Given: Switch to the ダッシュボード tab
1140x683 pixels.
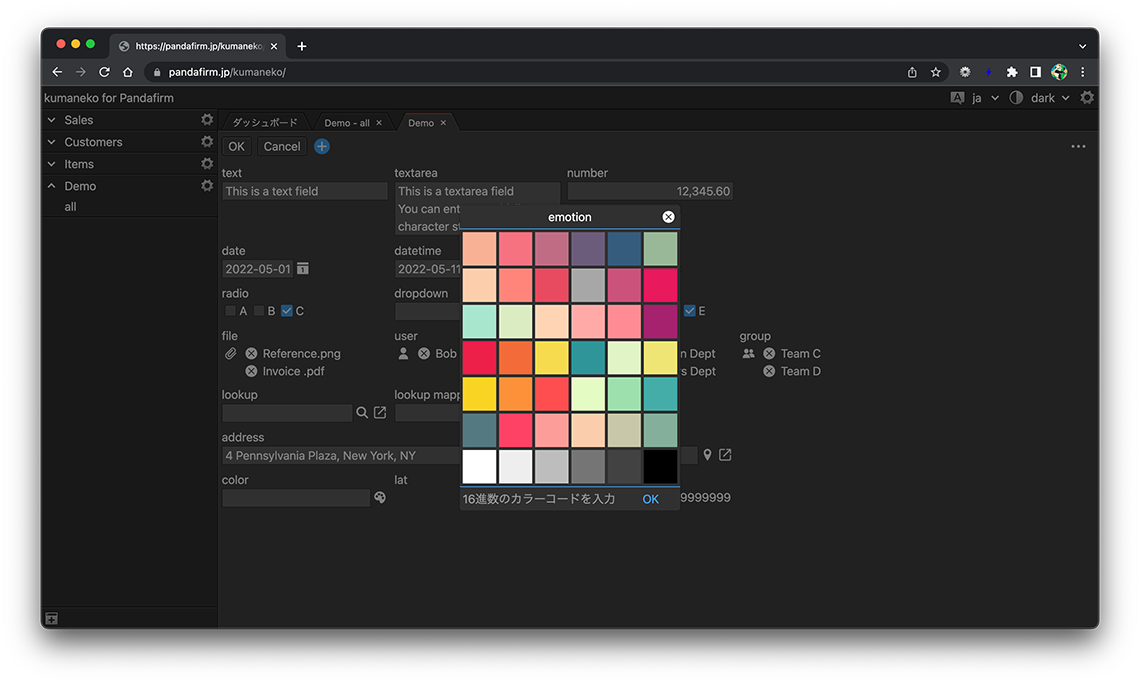Looking at the screenshot, I should (265, 123).
